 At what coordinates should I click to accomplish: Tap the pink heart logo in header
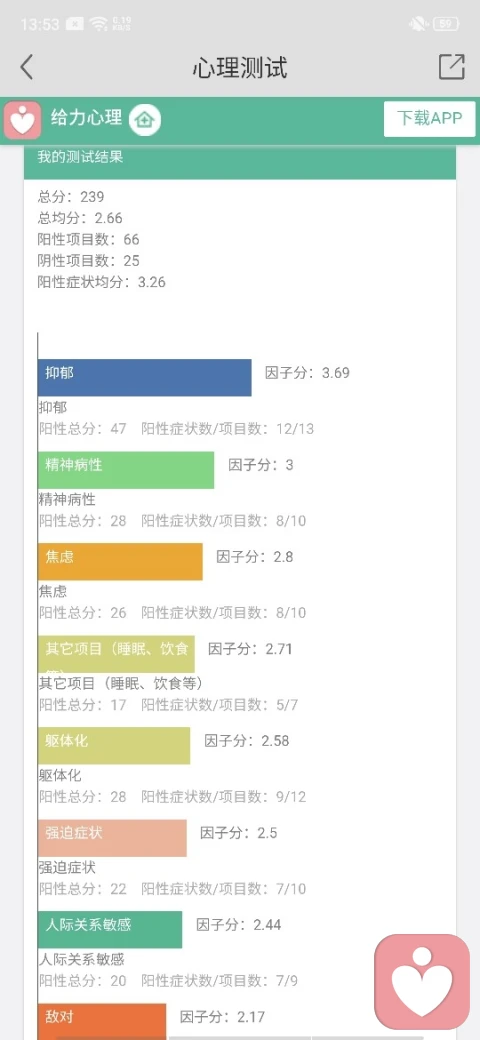click(23, 121)
